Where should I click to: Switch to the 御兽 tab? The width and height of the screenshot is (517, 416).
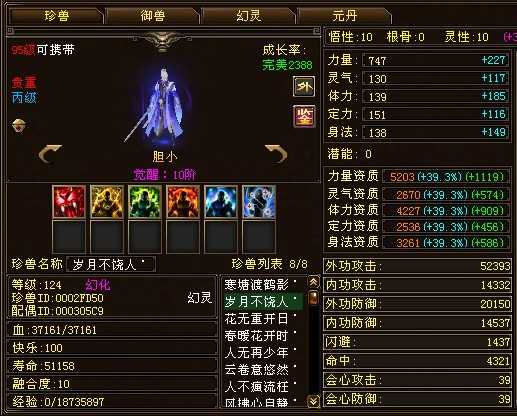[x=152, y=16]
